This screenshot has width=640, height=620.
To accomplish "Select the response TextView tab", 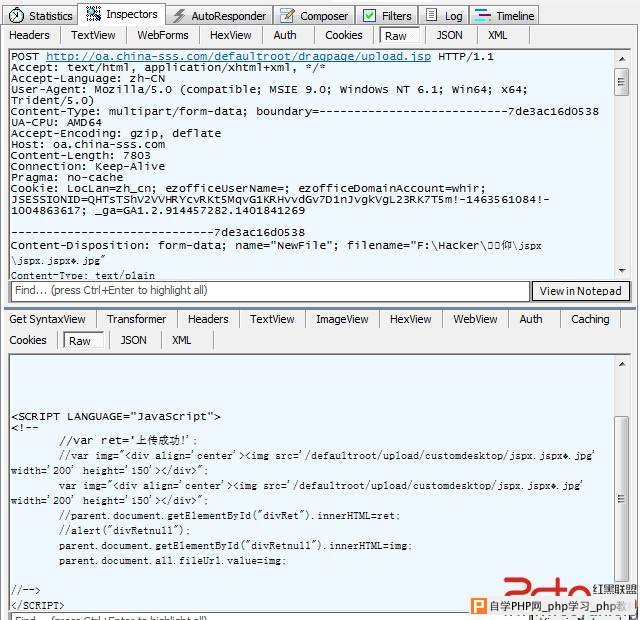I will (272, 319).
